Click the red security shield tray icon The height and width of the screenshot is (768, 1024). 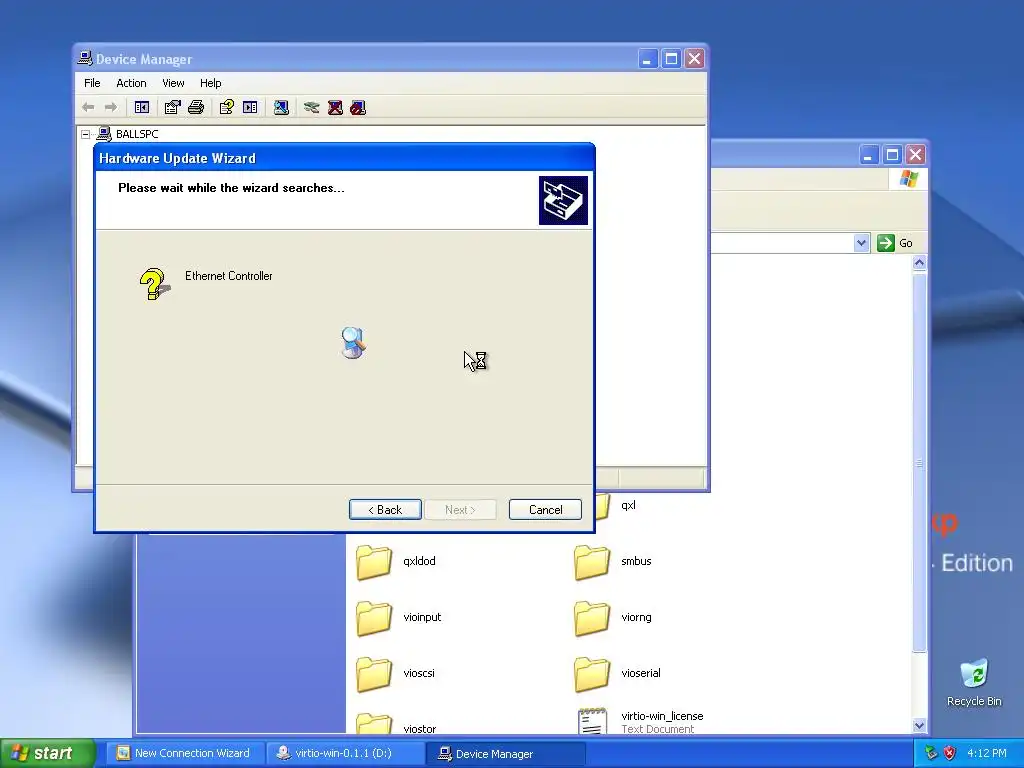click(950, 753)
